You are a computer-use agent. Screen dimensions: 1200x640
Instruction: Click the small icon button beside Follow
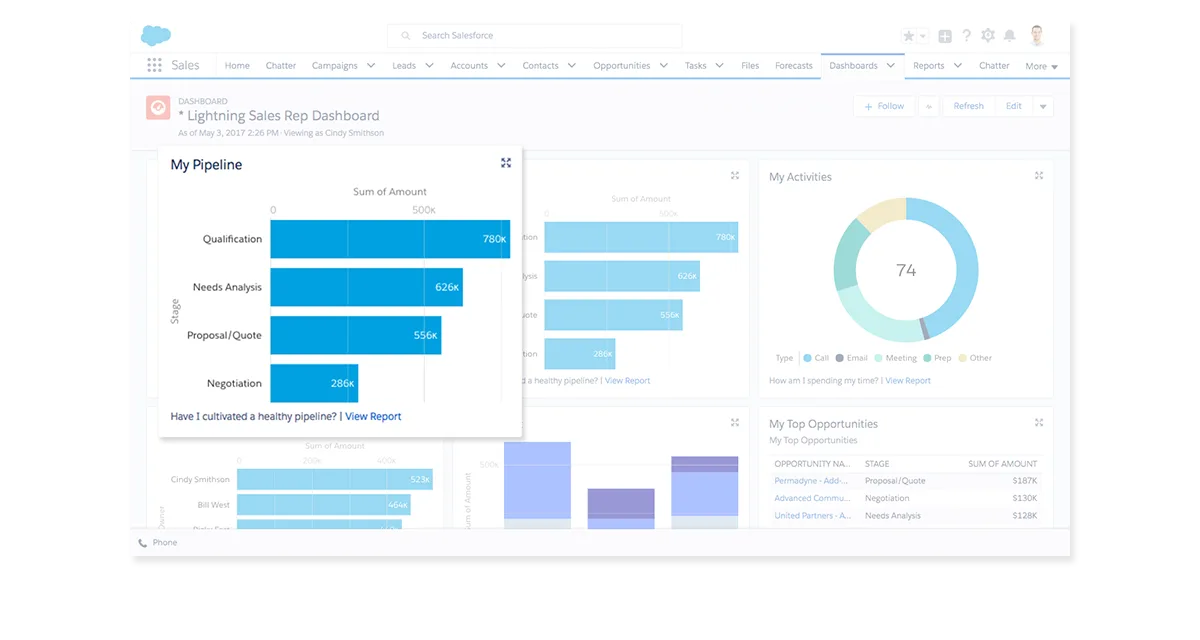pos(928,106)
